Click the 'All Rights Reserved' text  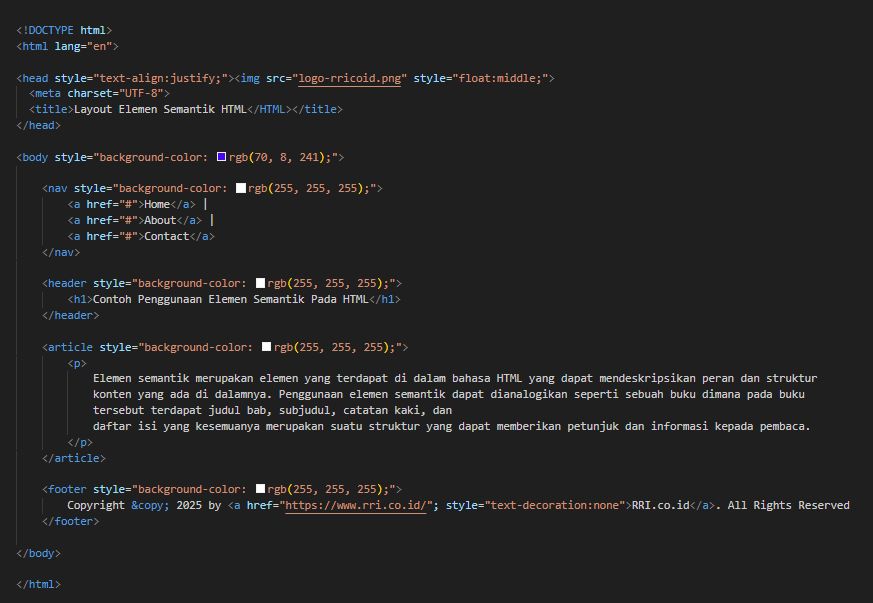[x=789, y=505]
